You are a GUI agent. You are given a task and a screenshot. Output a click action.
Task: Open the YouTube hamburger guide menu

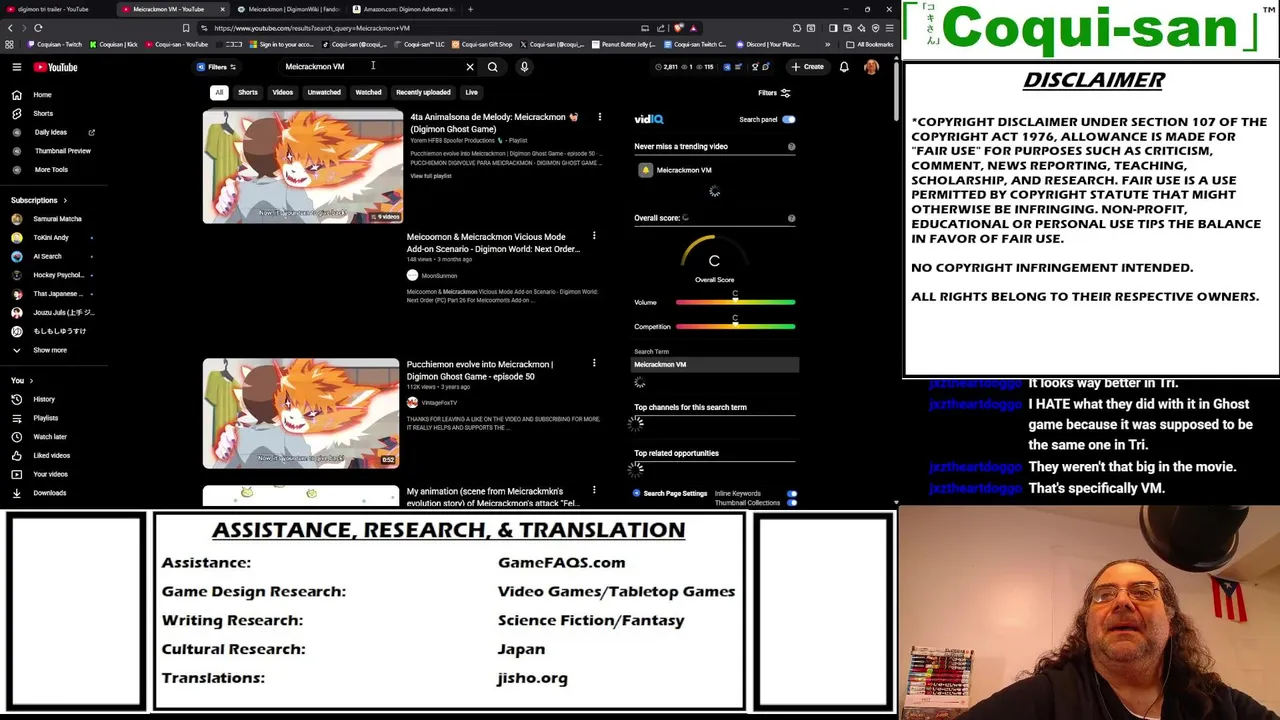click(17, 67)
